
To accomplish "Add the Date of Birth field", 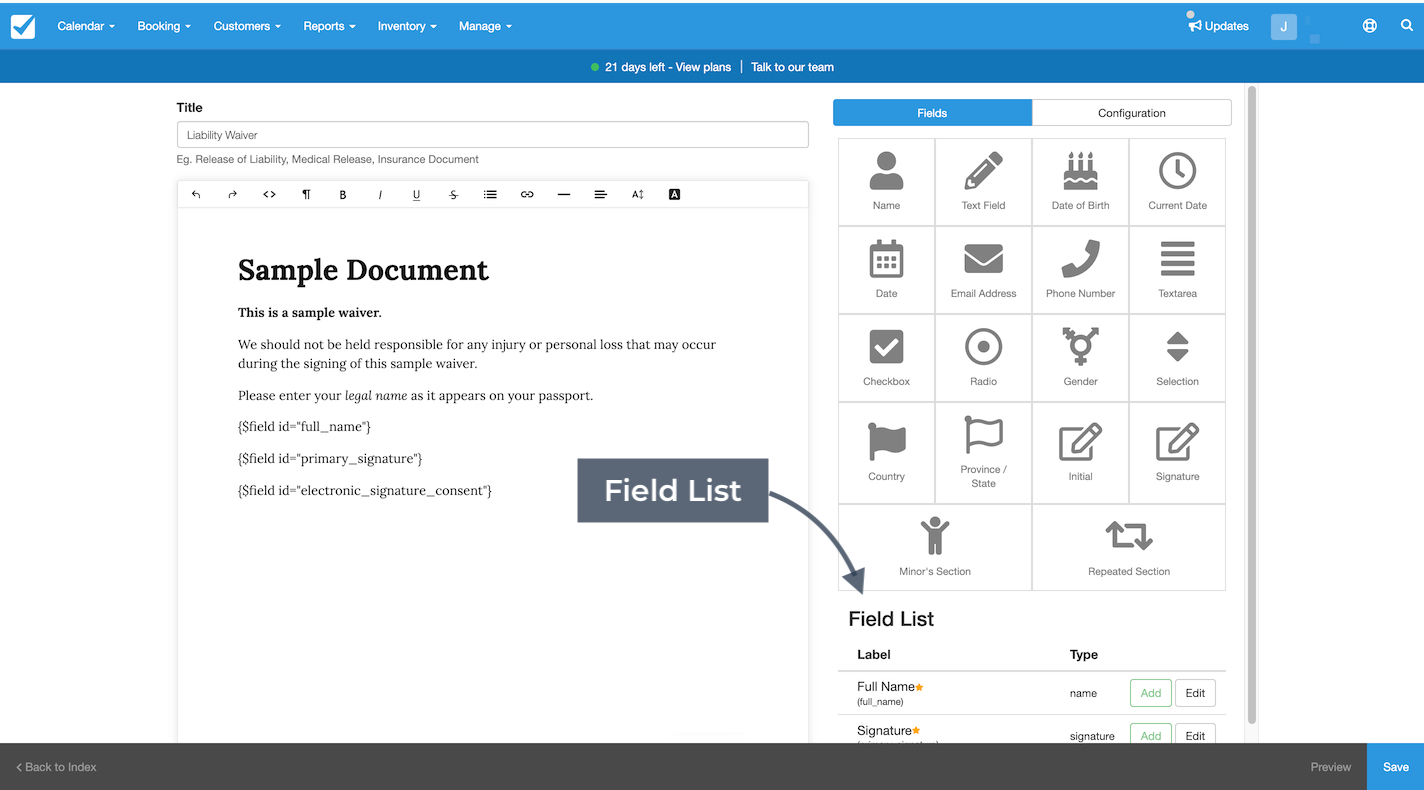I will click(x=1080, y=182).
